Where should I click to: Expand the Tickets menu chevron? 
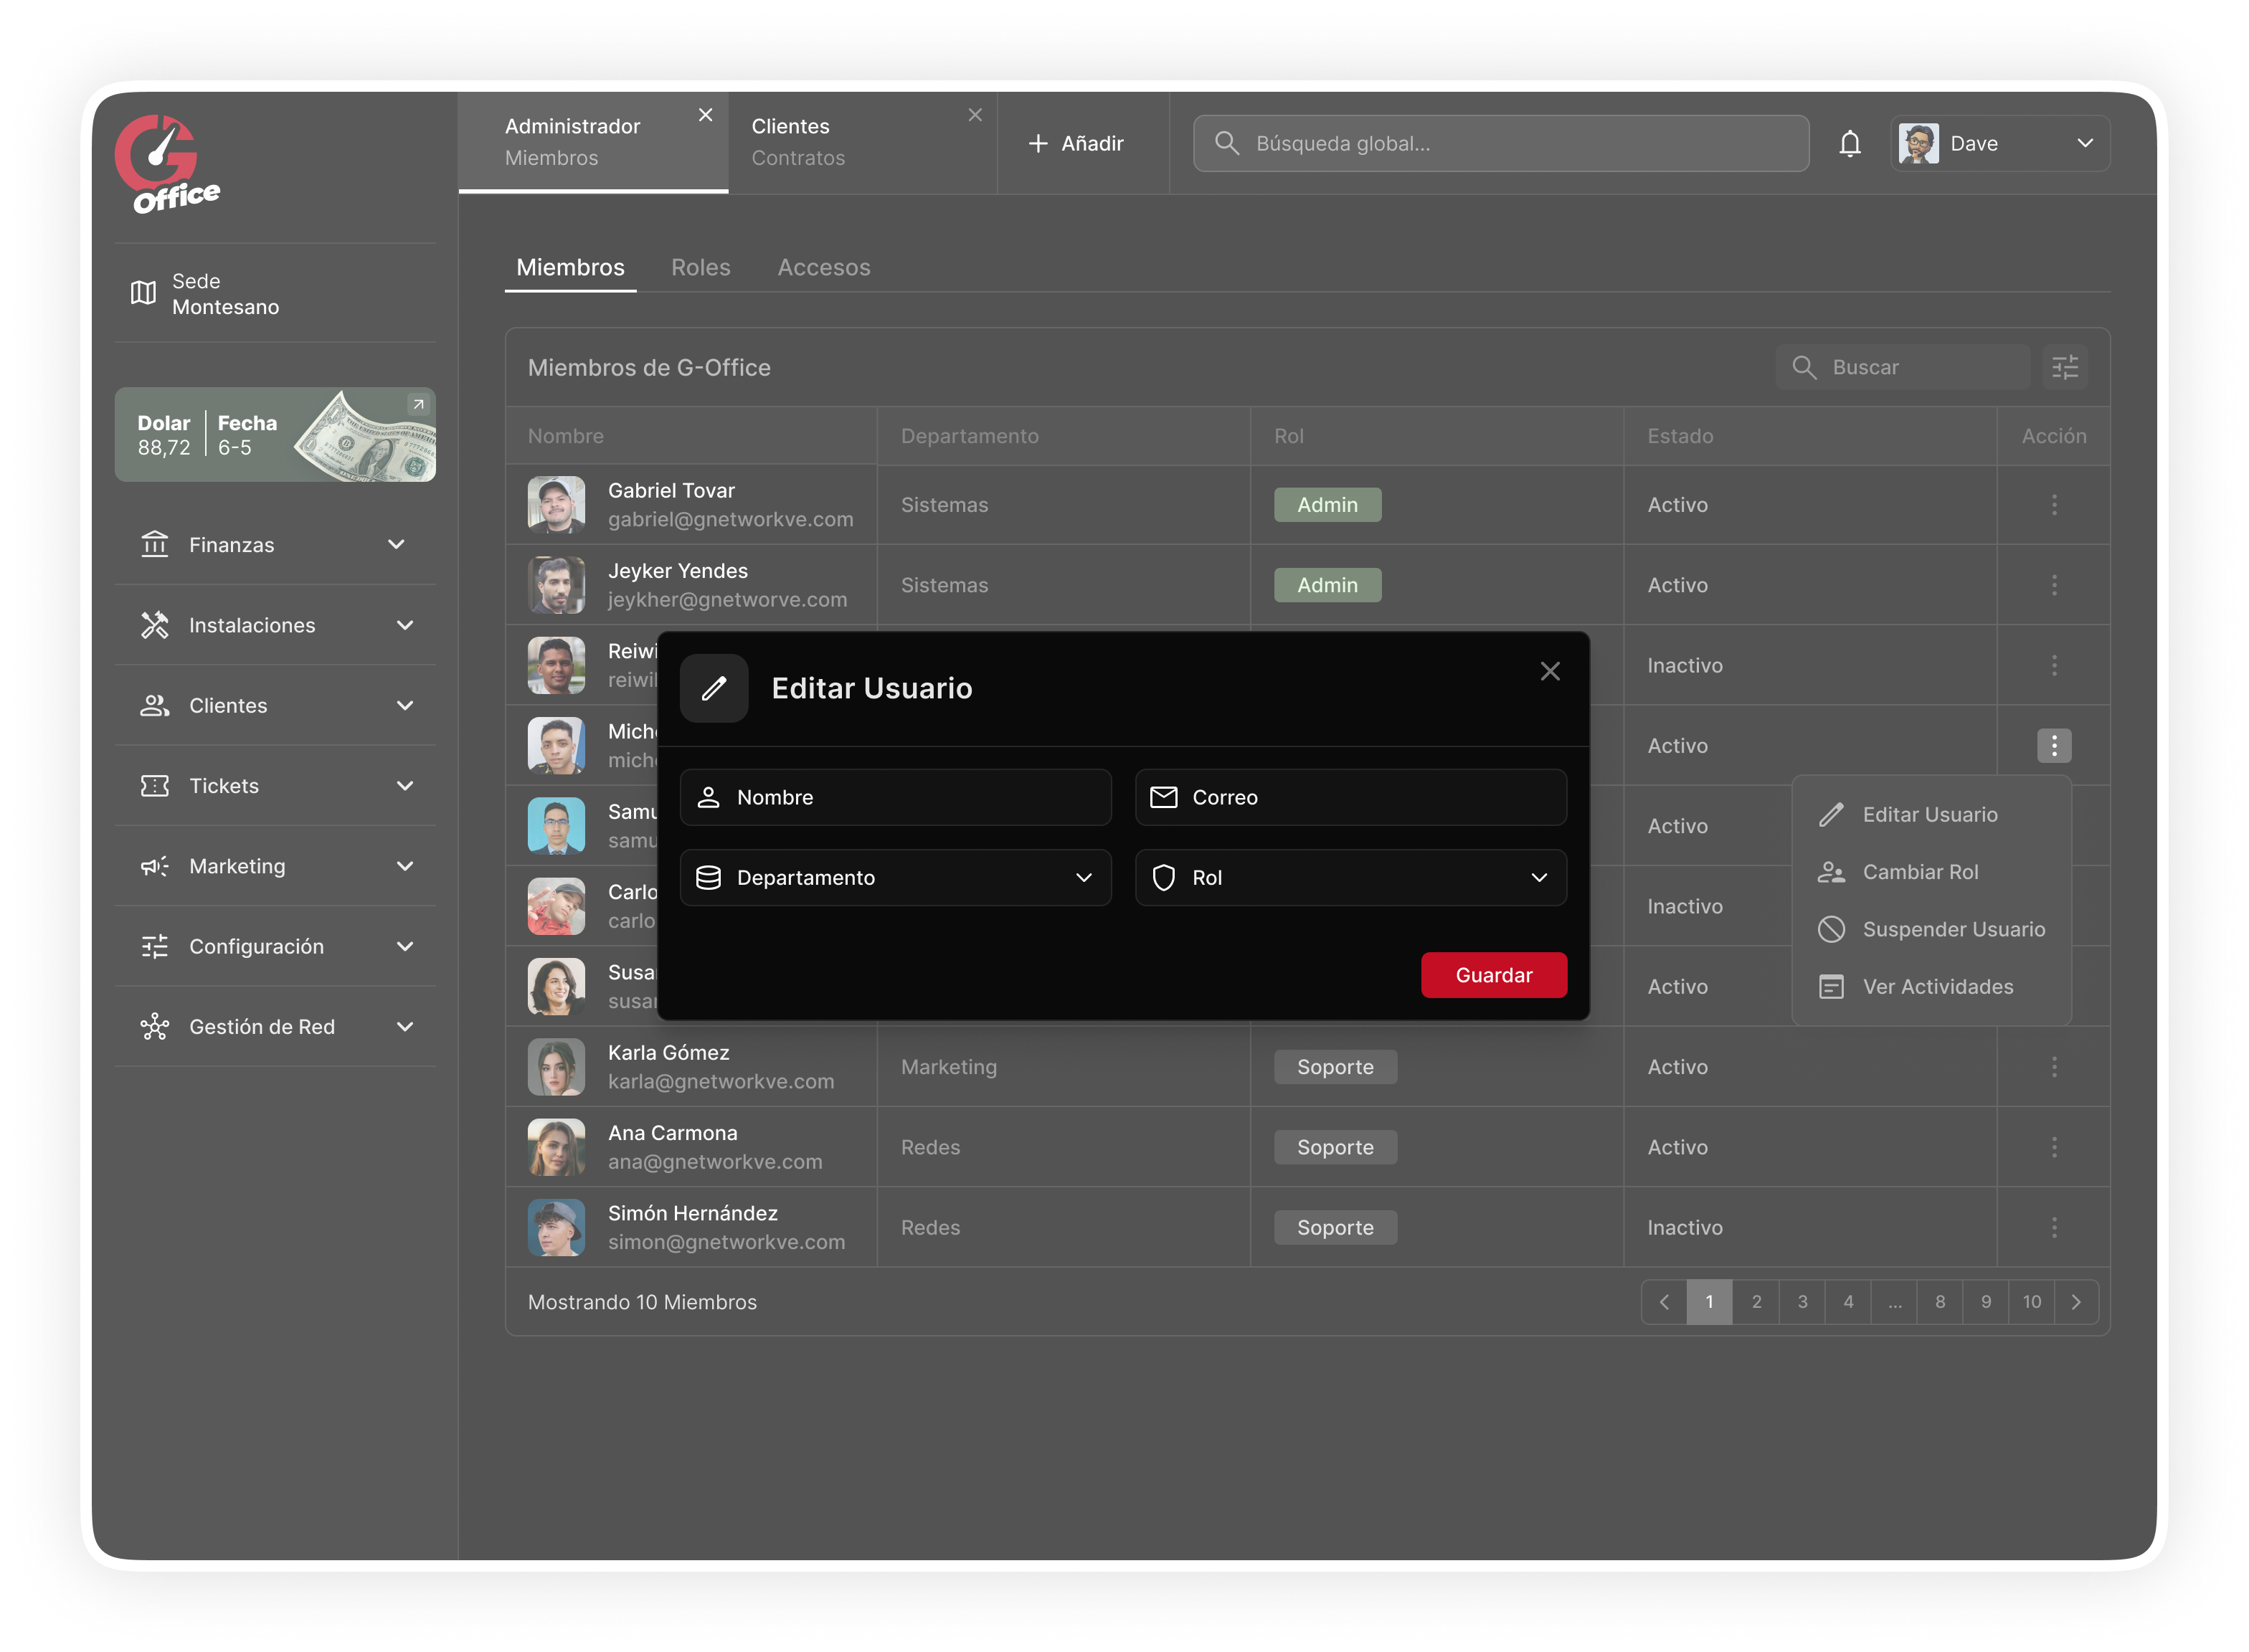(x=405, y=786)
